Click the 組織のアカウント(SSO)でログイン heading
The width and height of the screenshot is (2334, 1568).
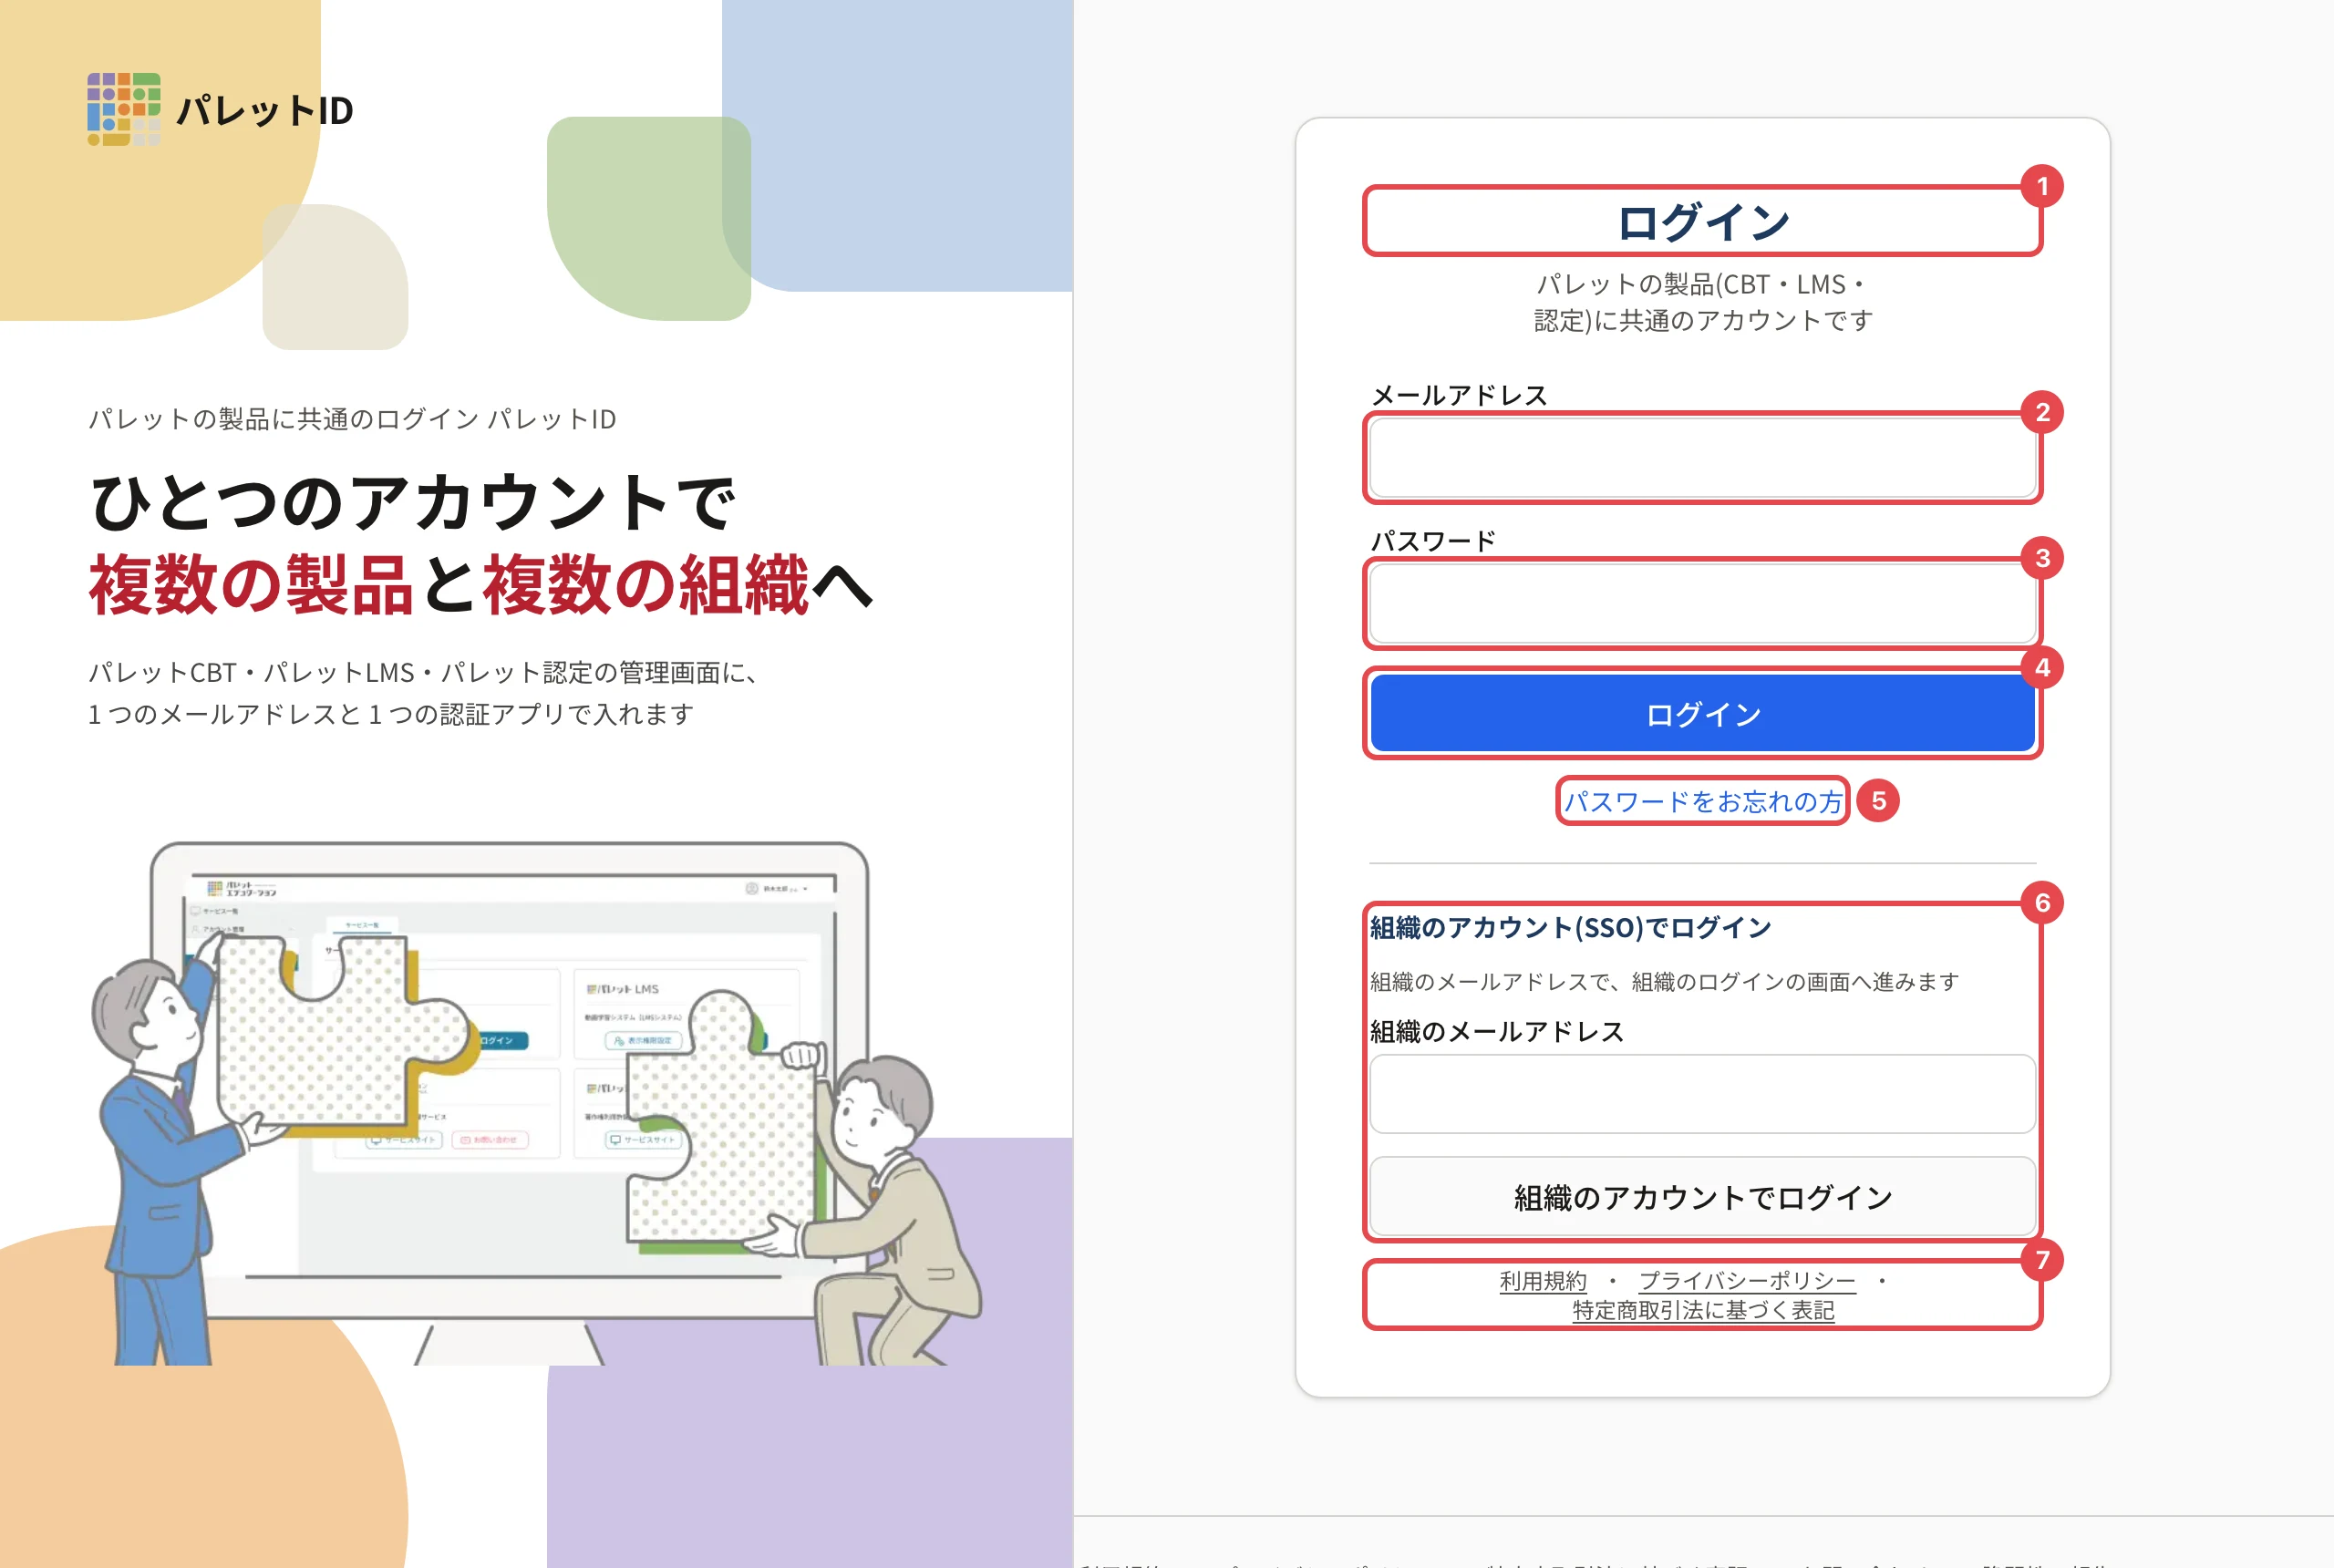tap(1570, 927)
